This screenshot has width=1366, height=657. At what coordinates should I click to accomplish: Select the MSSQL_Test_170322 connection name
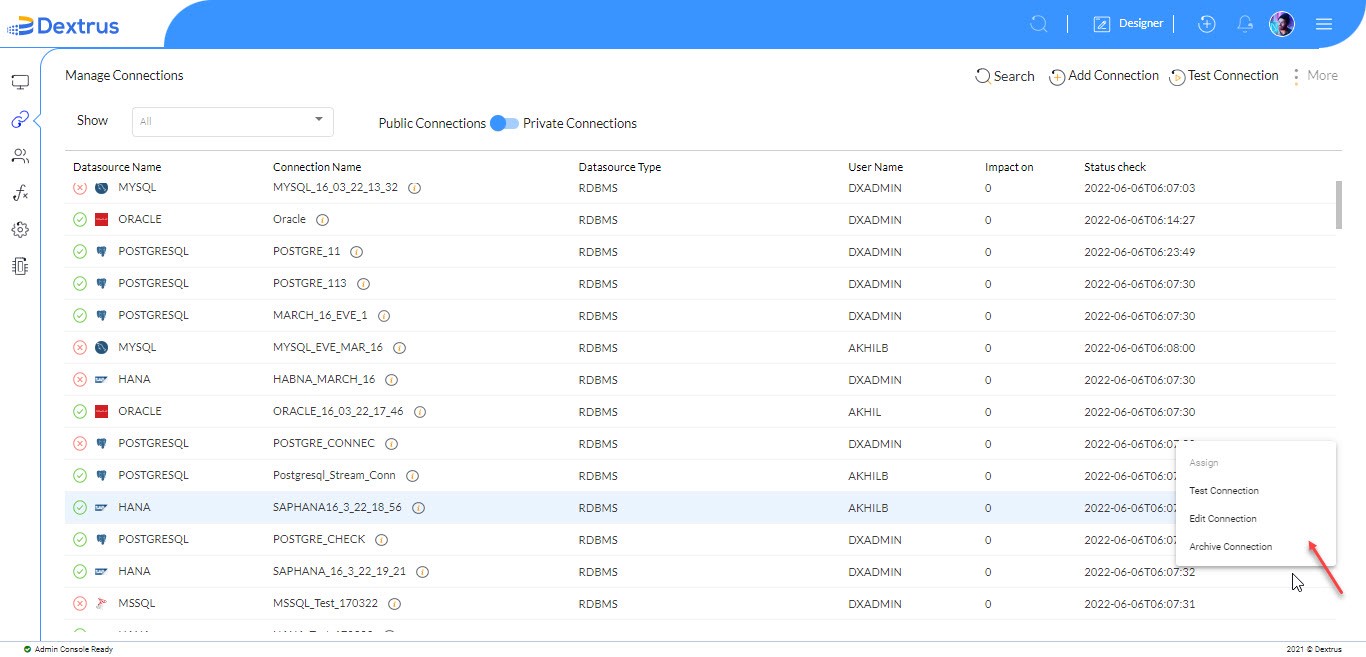(326, 604)
